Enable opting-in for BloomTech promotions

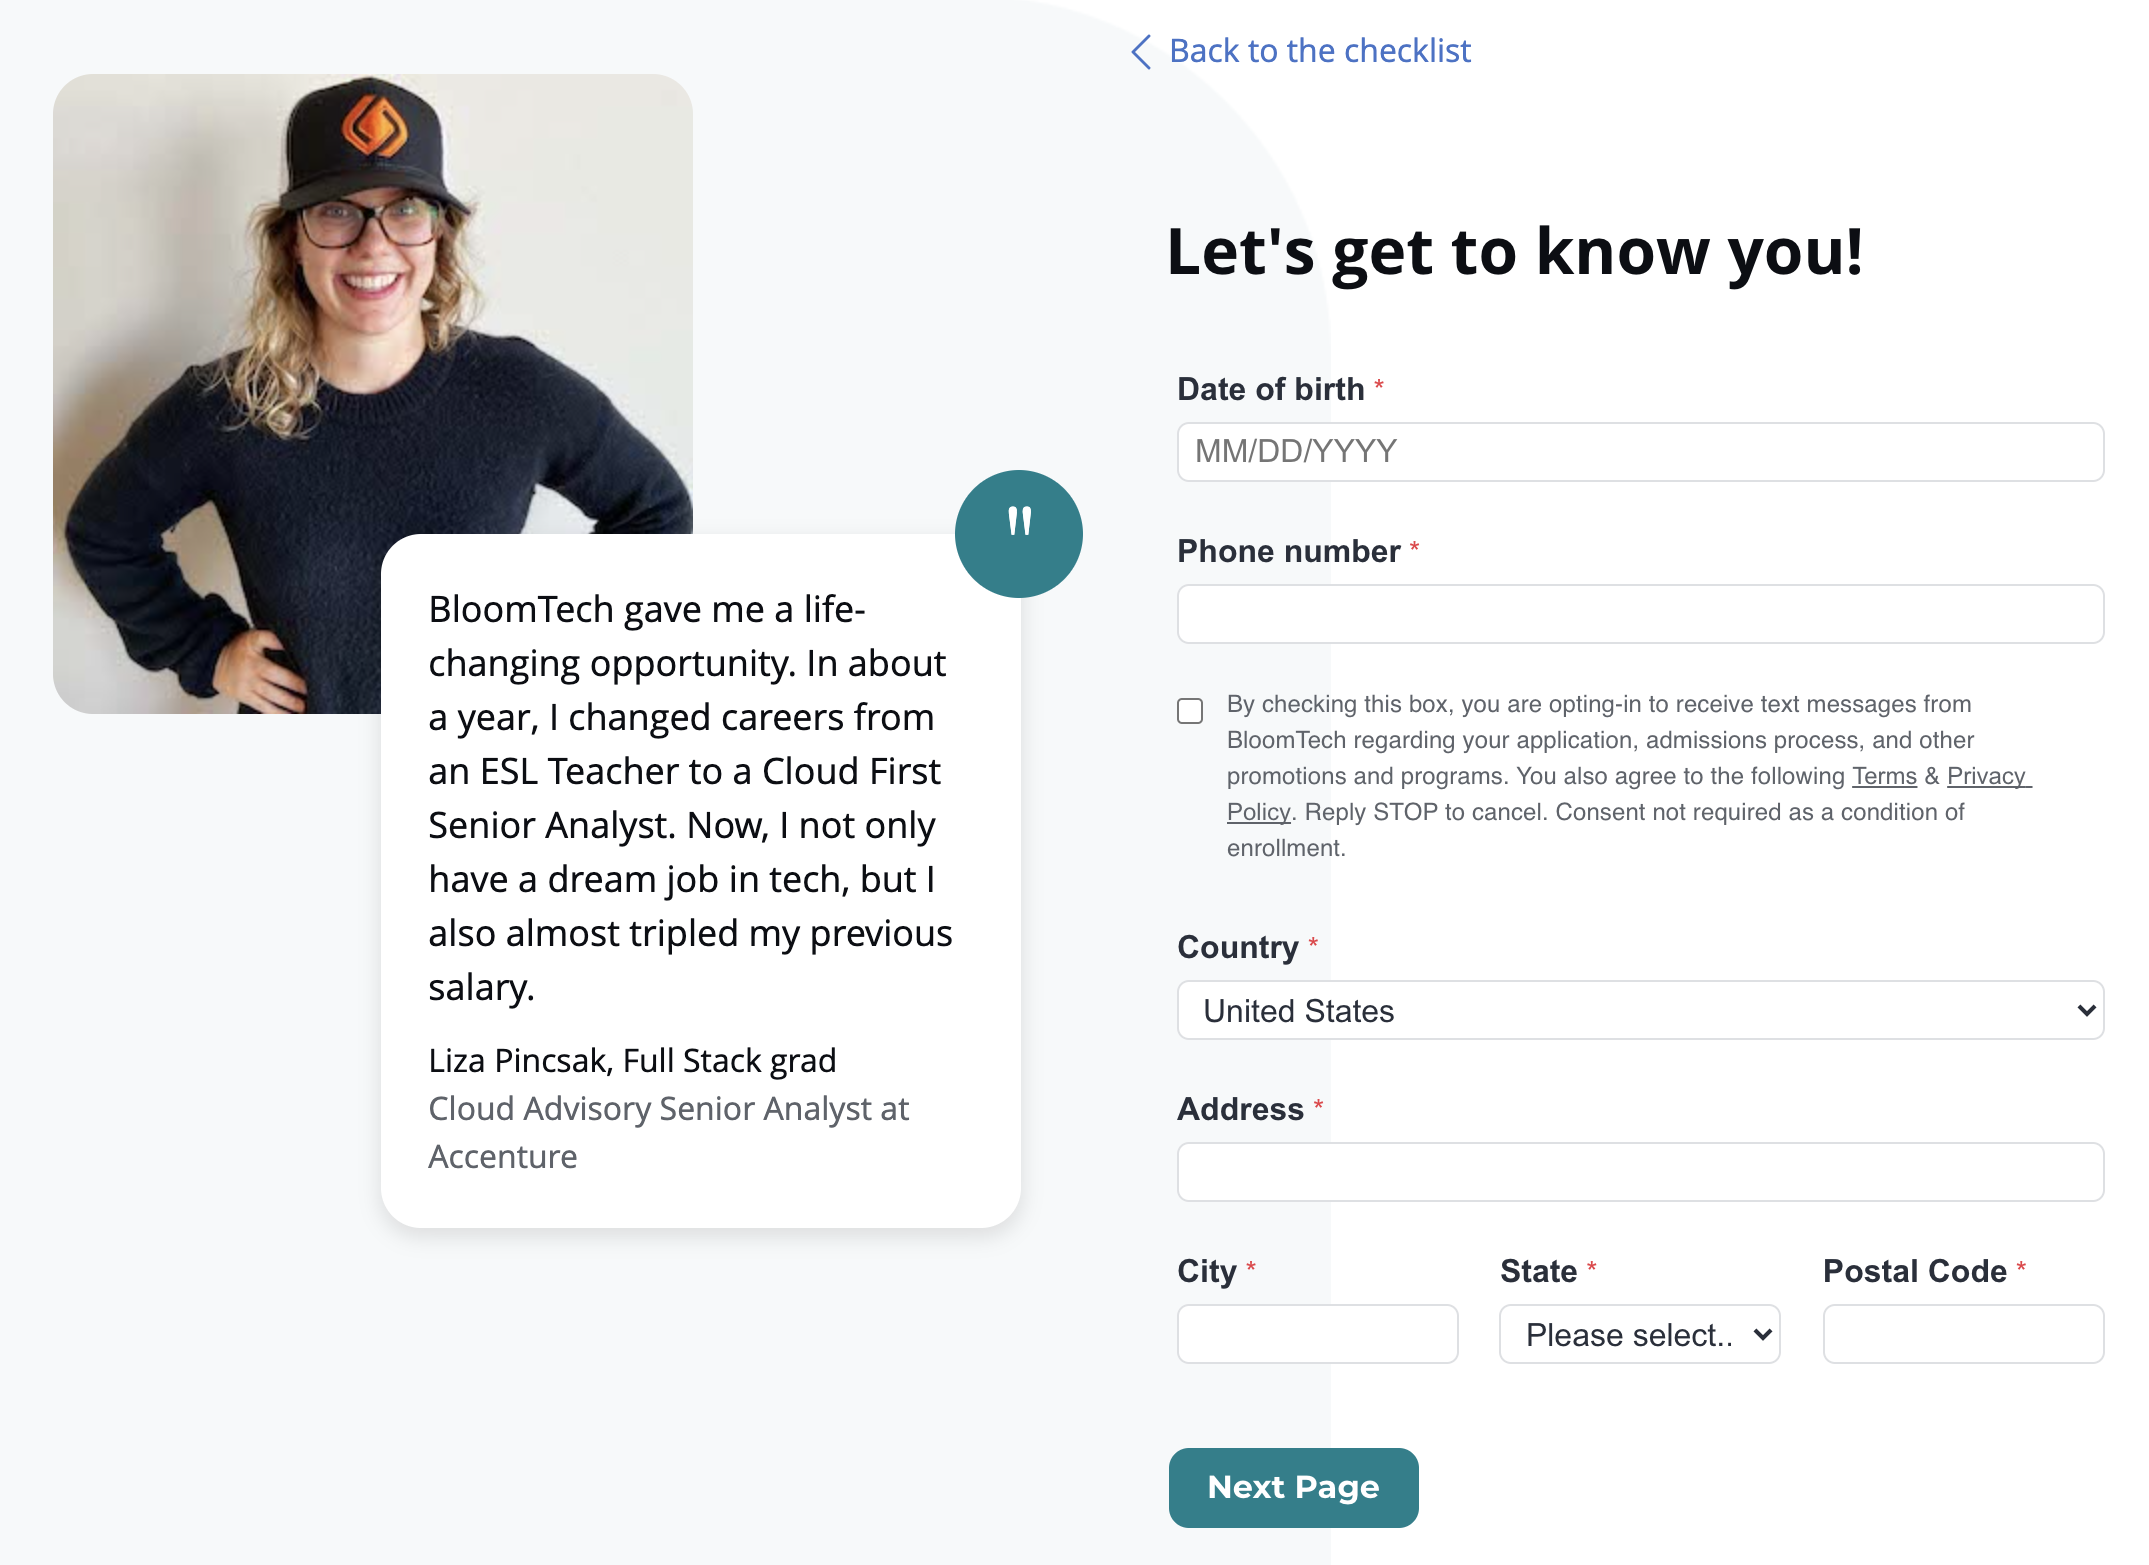tap(1191, 710)
